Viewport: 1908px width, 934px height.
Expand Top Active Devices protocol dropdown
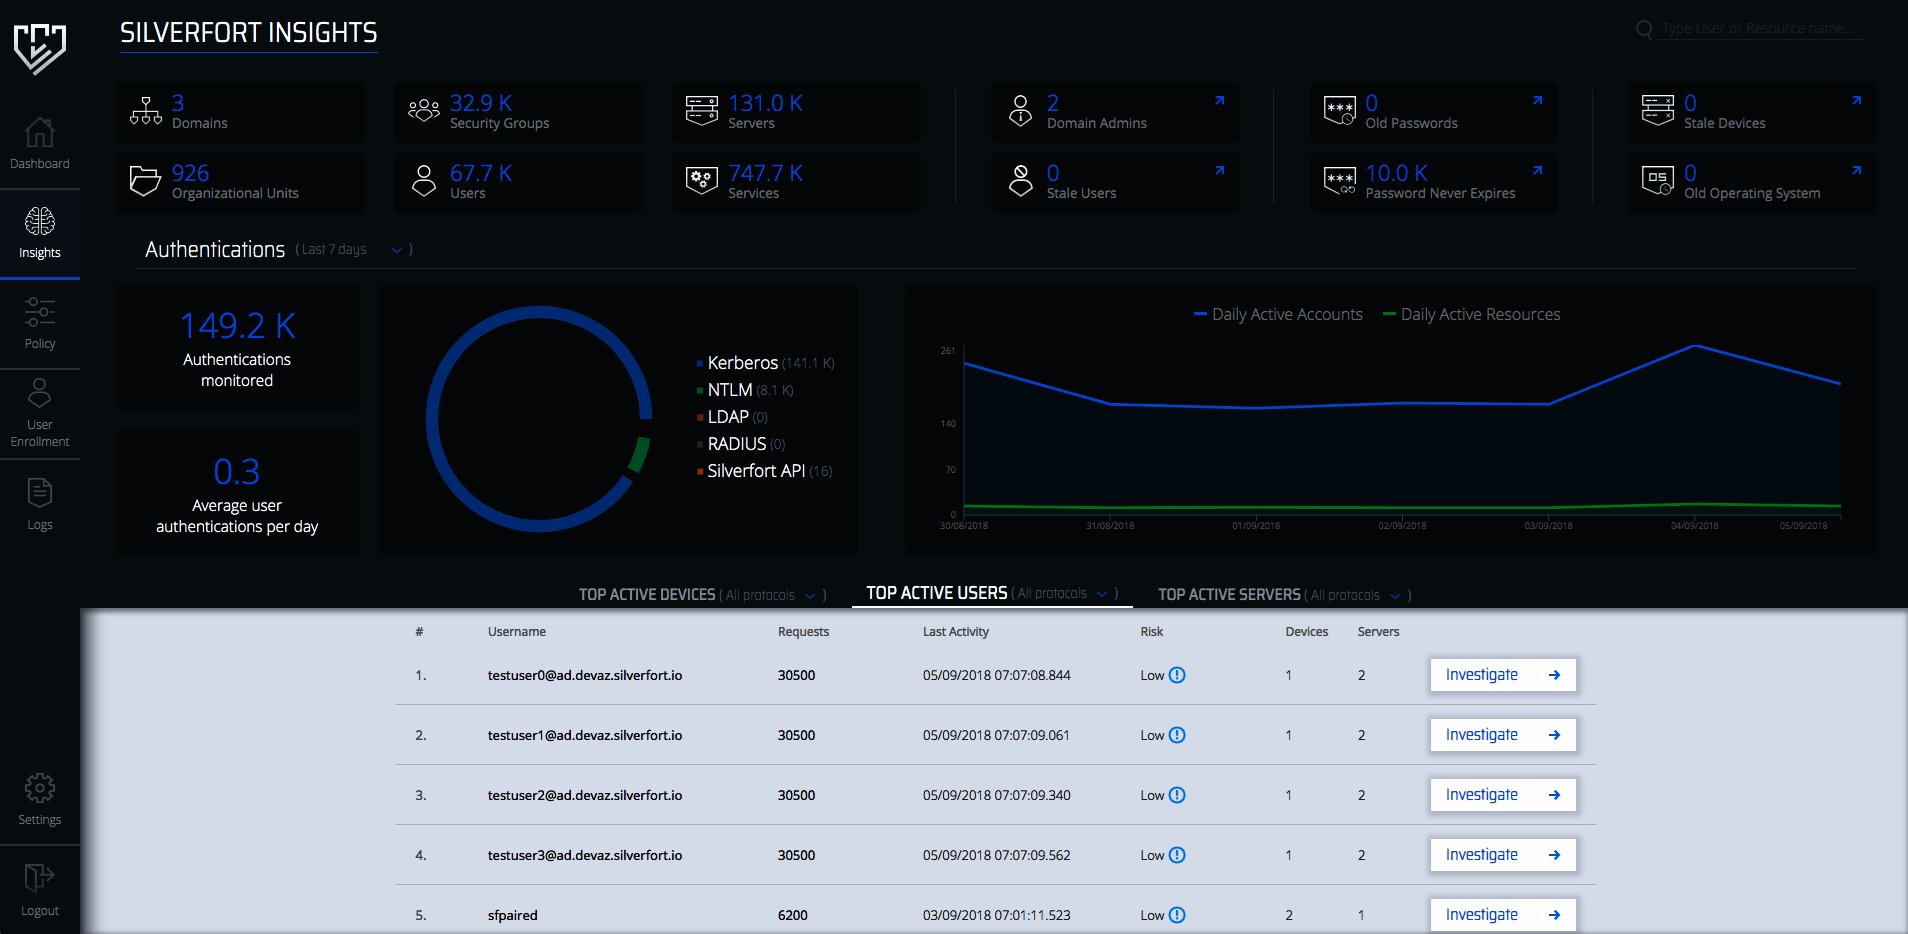coord(810,596)
